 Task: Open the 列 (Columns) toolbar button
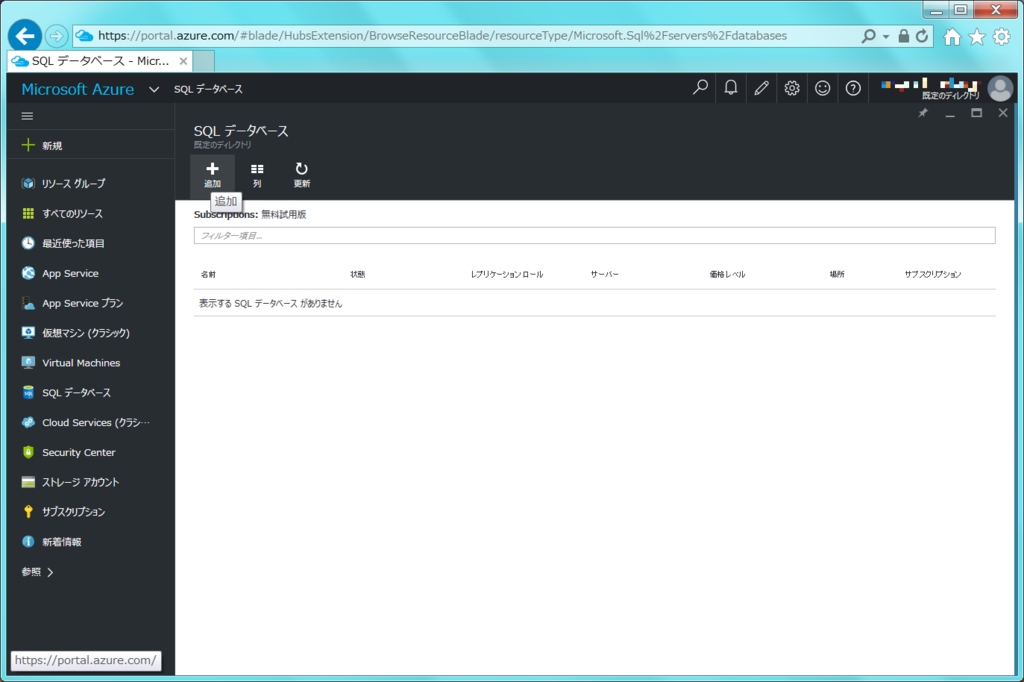coord(257,175)
